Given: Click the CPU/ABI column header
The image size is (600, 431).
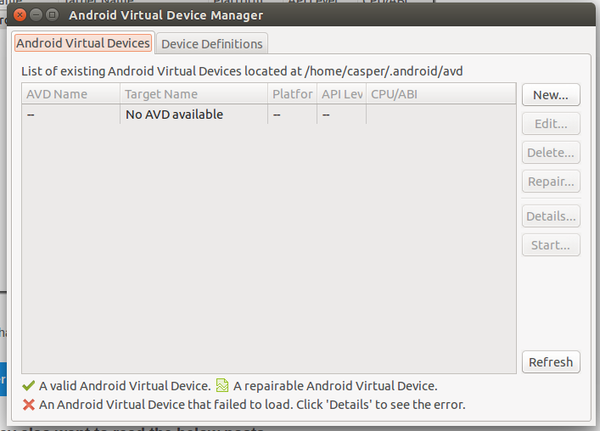Looking at the screenshot, I should (441, 94).
